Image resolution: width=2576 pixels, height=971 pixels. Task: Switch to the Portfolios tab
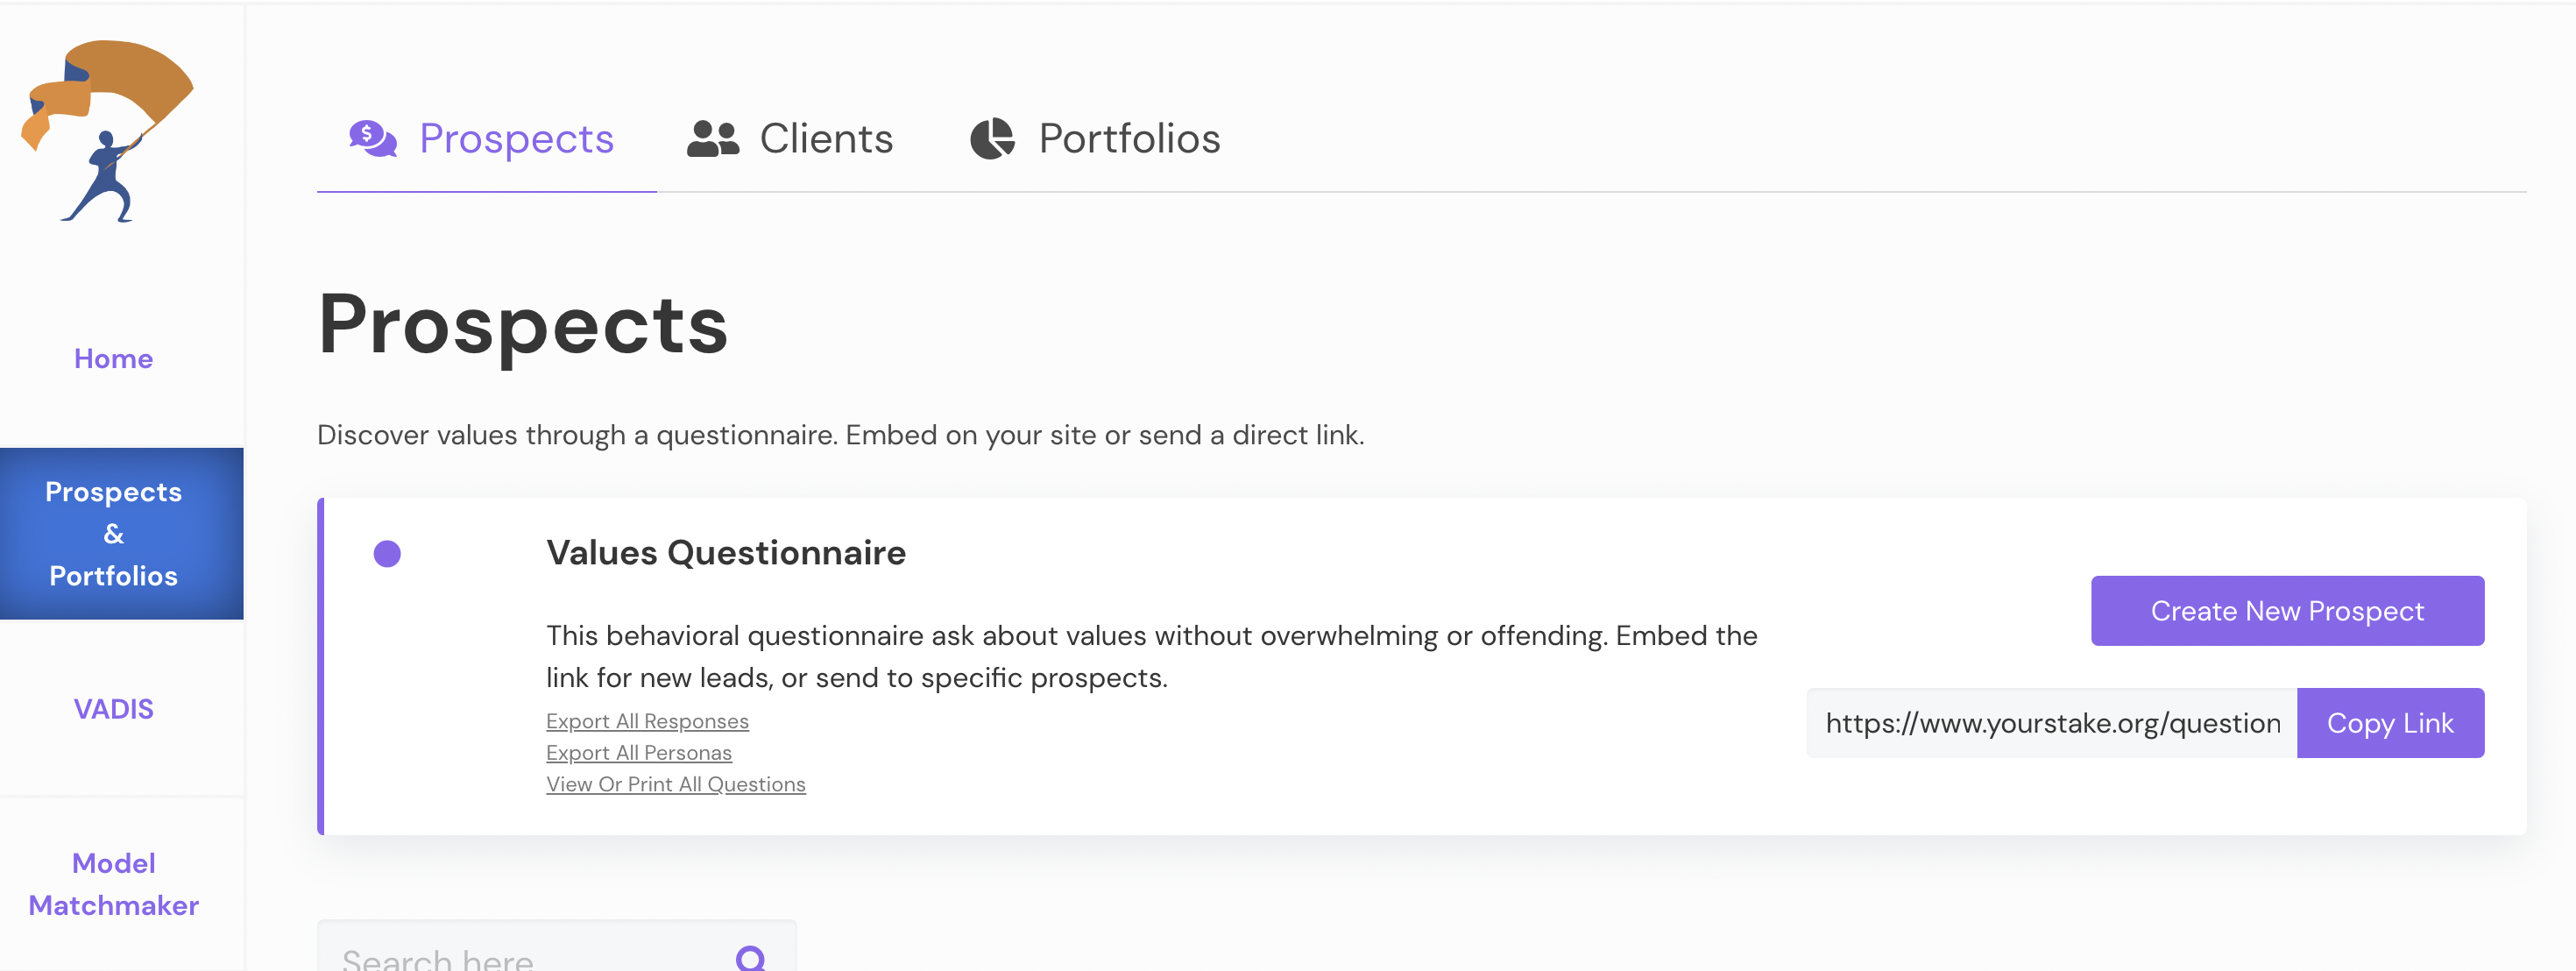pos(1129,139)
